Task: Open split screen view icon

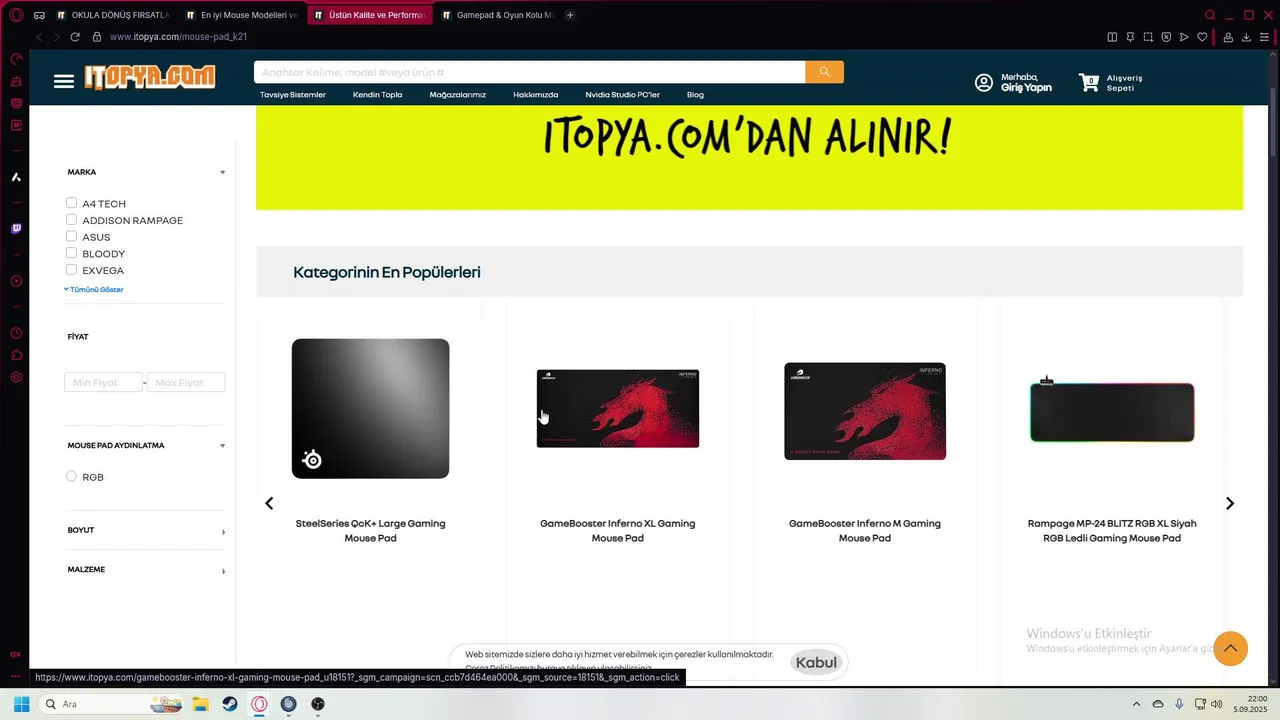Action: pos(1112,37)
